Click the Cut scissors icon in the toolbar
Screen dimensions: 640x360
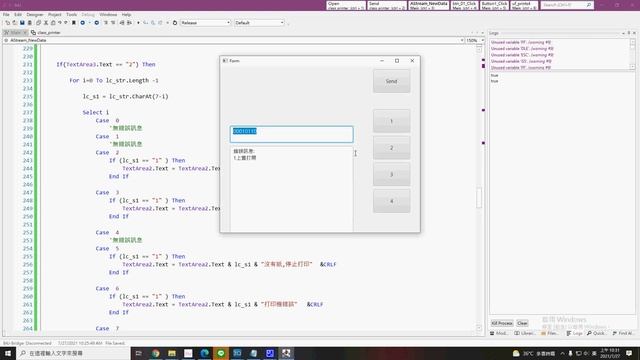point(46,23)
